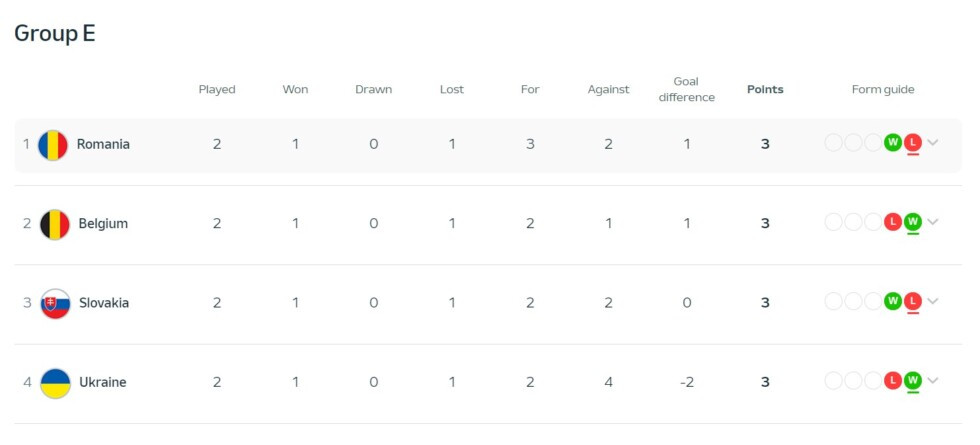
Task: Expand Slovakia's row details chevron
Action: pos(933,301)
